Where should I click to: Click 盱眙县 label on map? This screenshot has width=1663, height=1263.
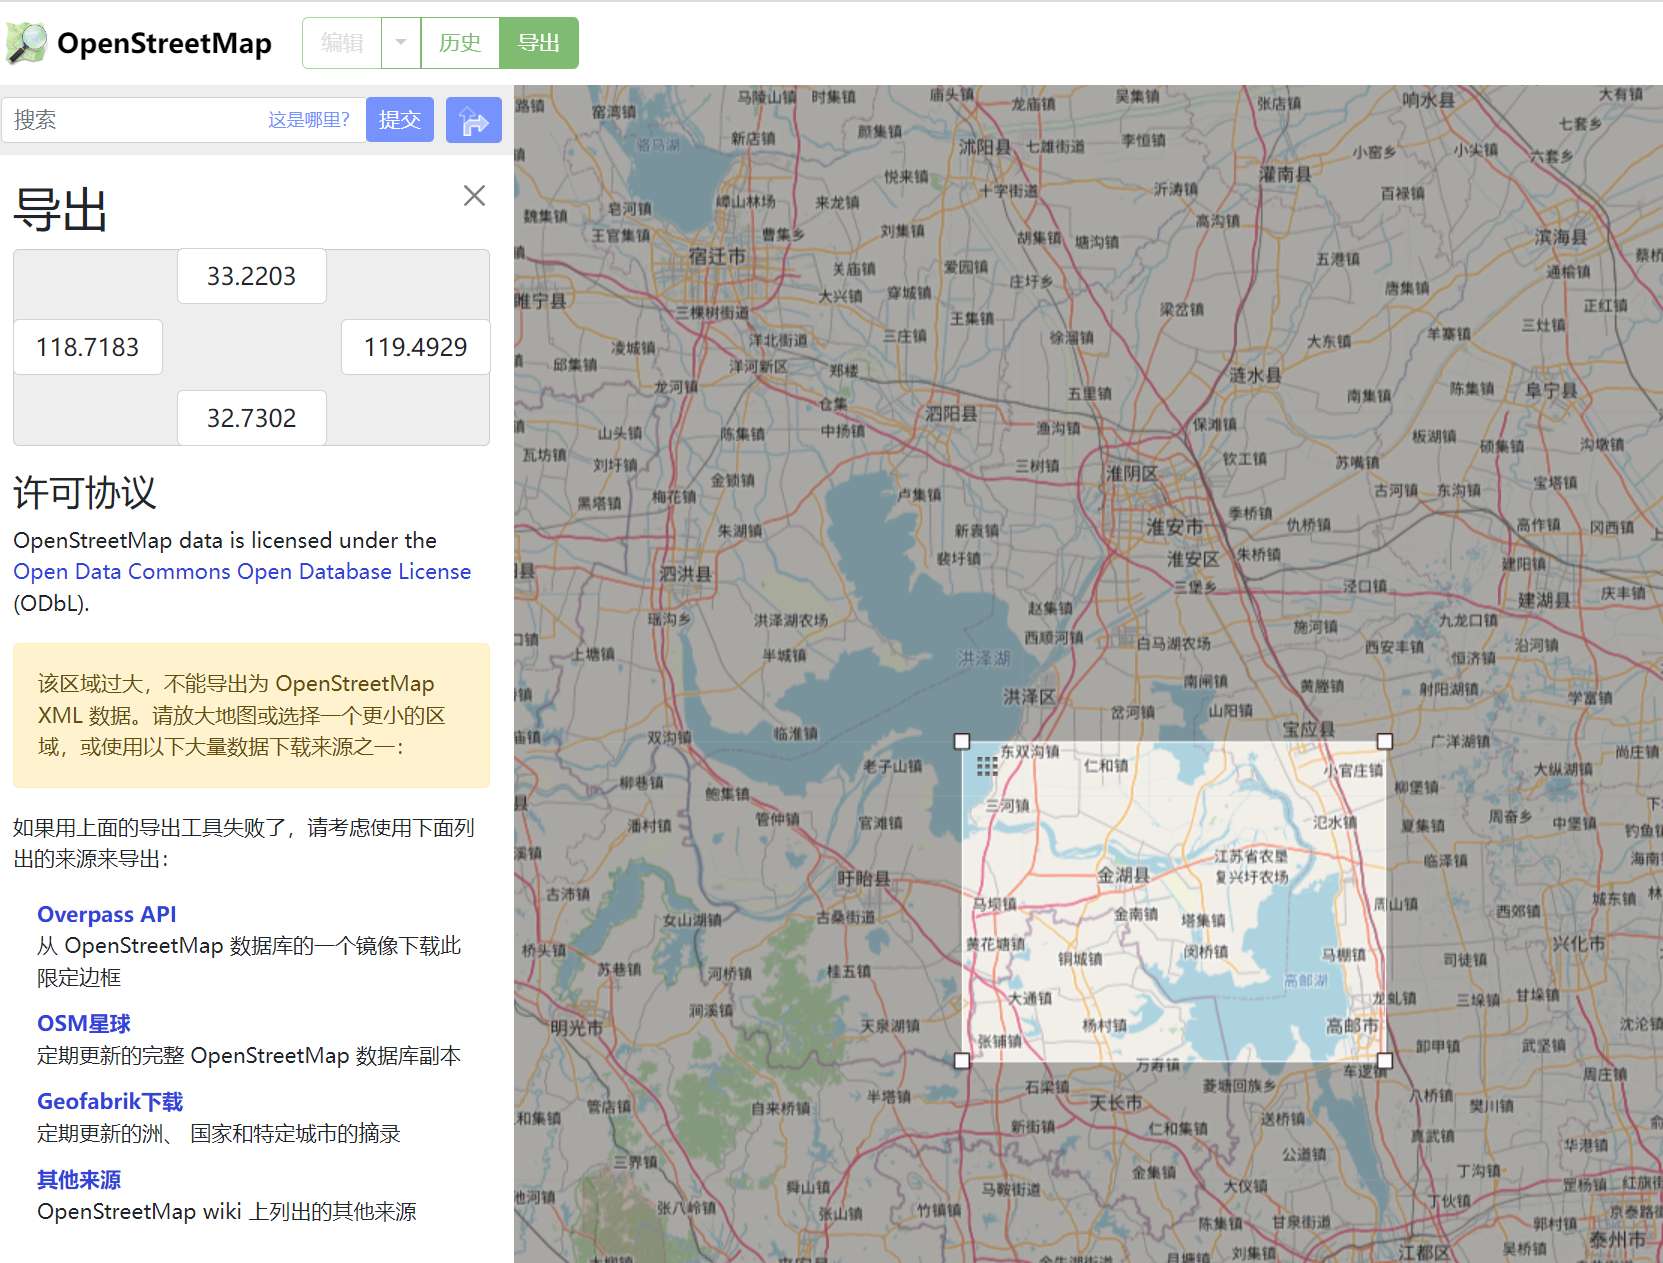coord(864,878)
